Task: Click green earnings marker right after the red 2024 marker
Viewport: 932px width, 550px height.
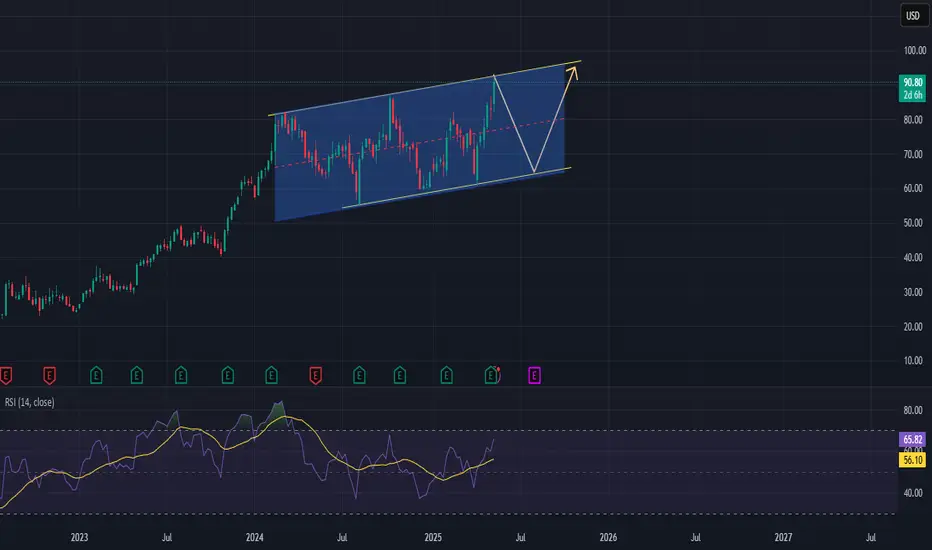Action: pyautogui.click(x=359, y=375)
